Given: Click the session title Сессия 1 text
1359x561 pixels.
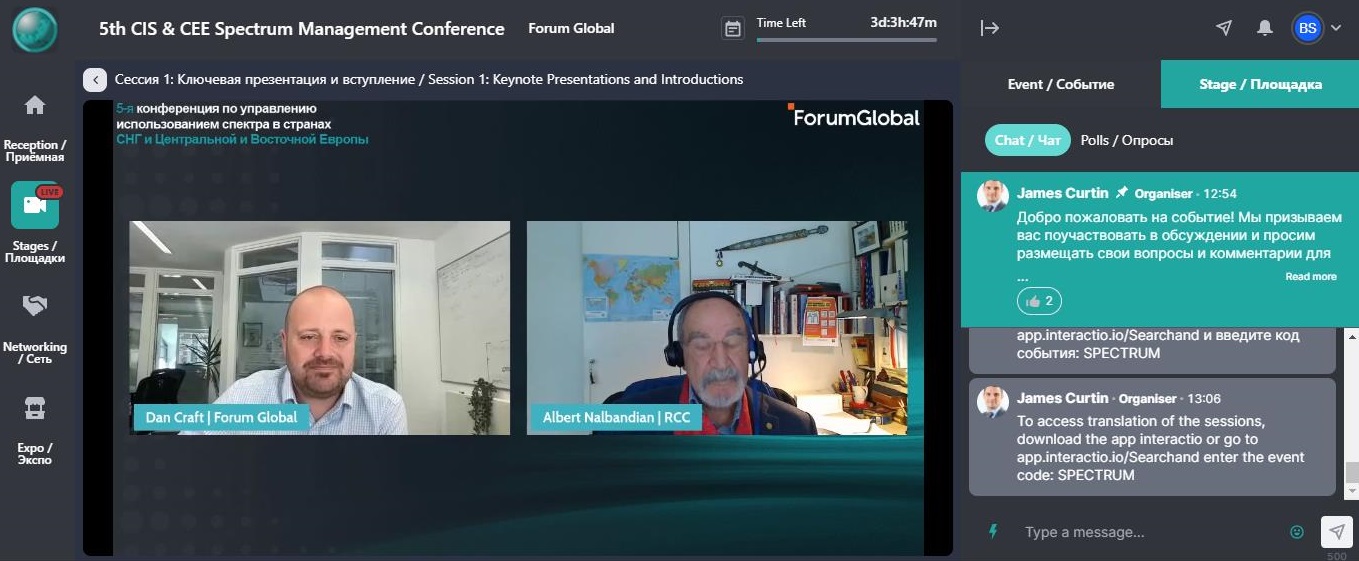Looking at the screenshot, I should (429, 80).
